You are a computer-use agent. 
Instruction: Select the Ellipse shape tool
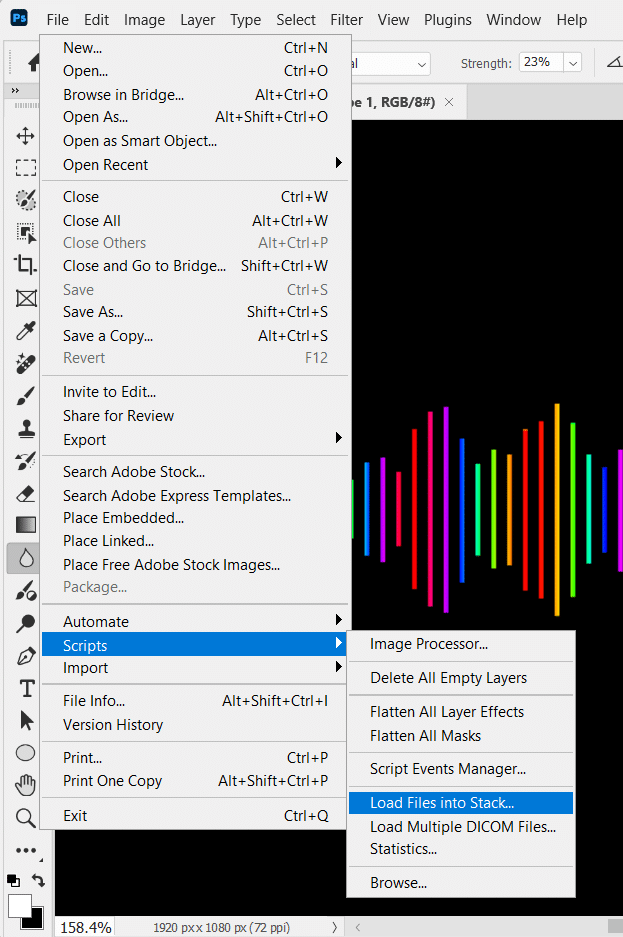[25, 753]
